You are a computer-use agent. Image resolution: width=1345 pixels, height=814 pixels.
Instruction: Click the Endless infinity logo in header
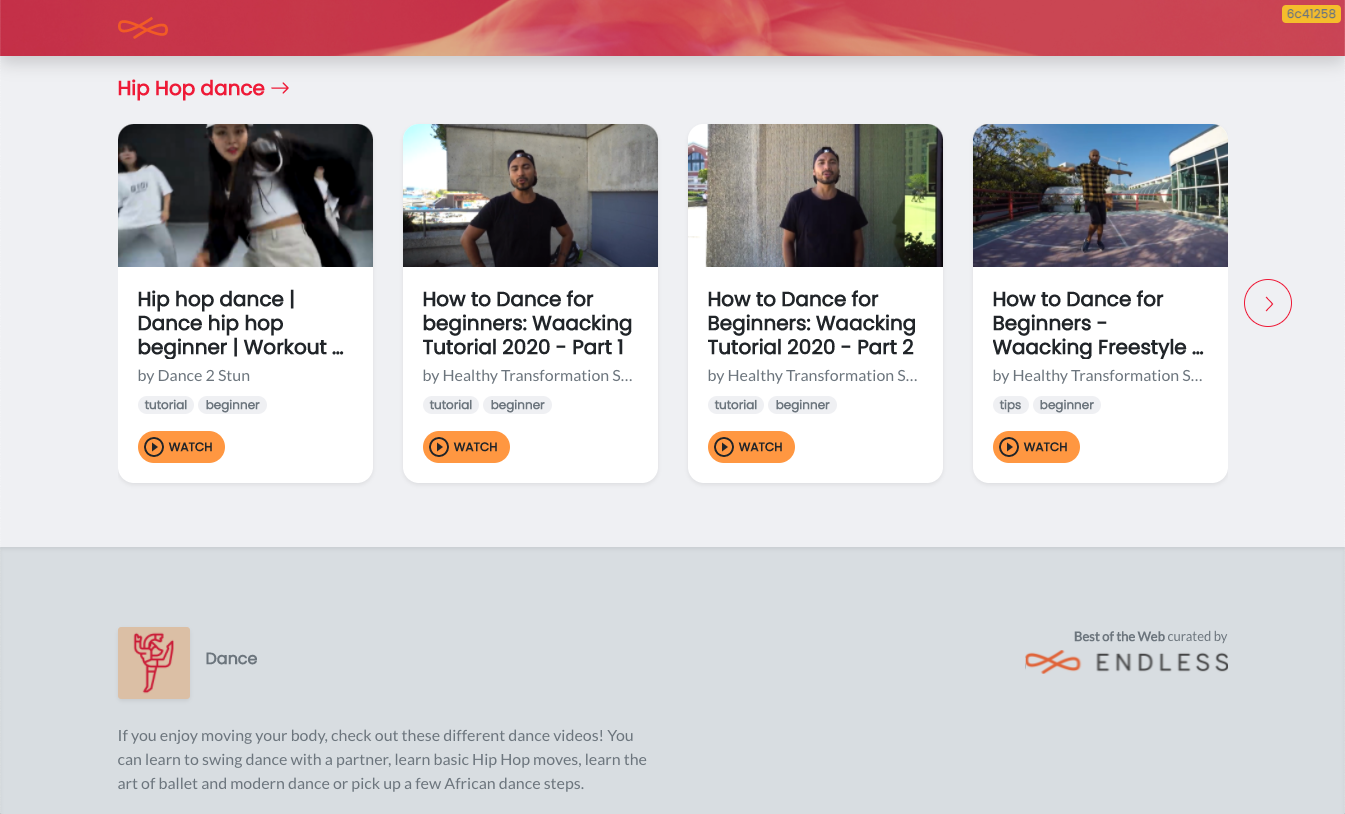pyautogui.click(x=142, y=28)
